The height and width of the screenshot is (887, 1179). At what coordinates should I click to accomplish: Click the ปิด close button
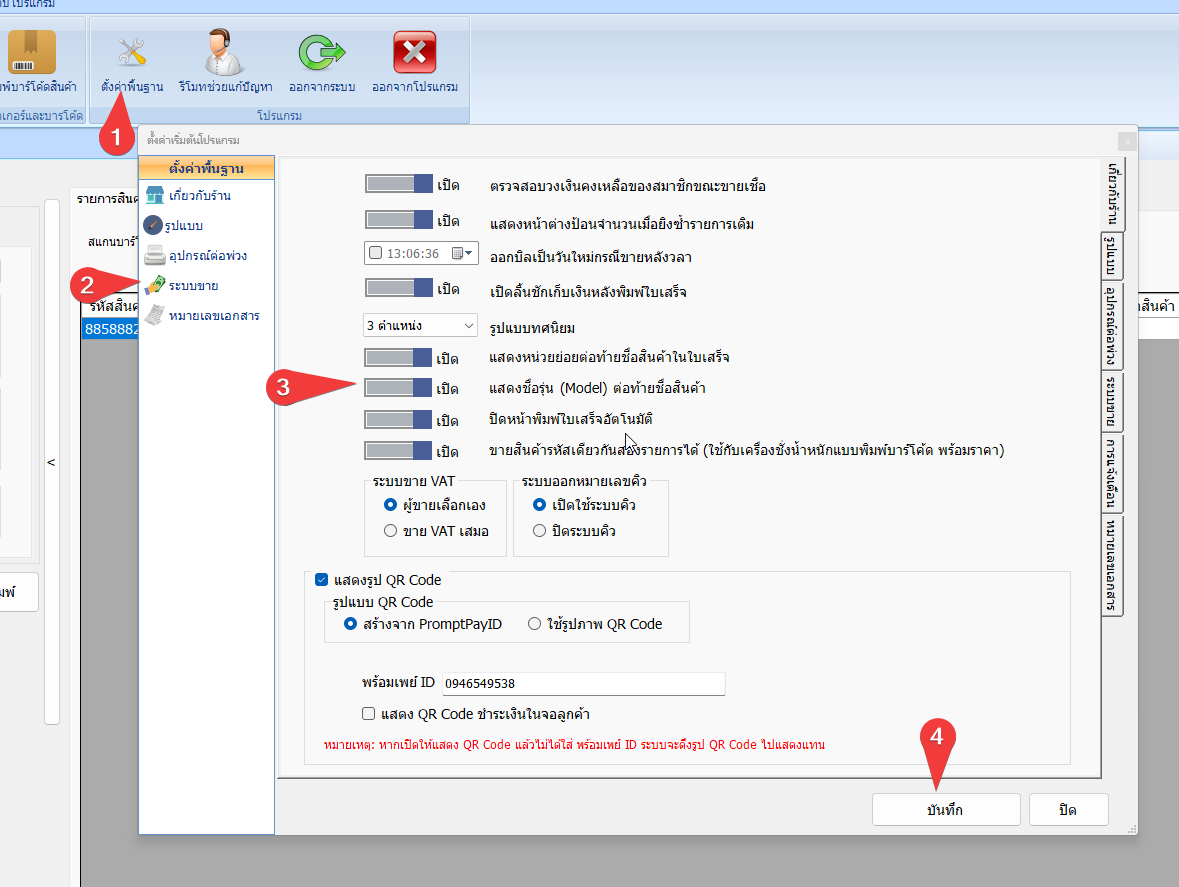[1068, 809]
